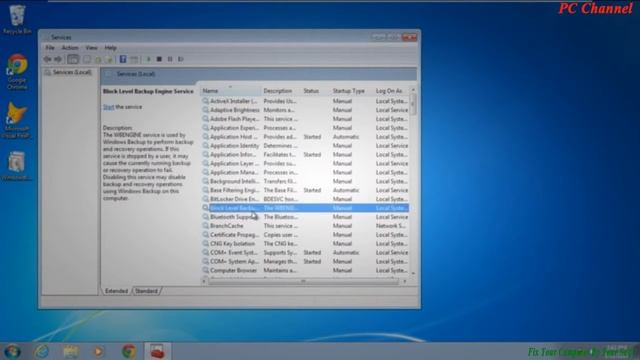Open the Recycle Bin desktop icon

[17, 19]
